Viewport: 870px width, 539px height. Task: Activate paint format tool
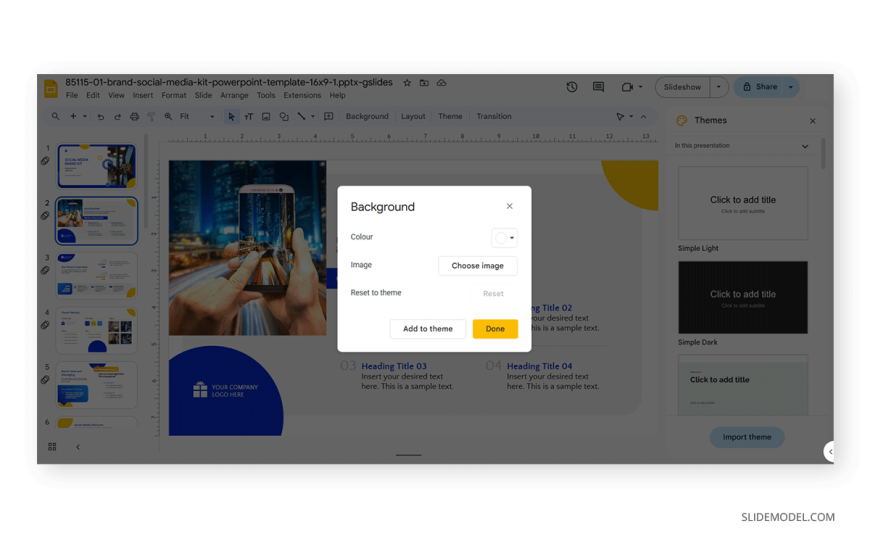tap(151, 117)
